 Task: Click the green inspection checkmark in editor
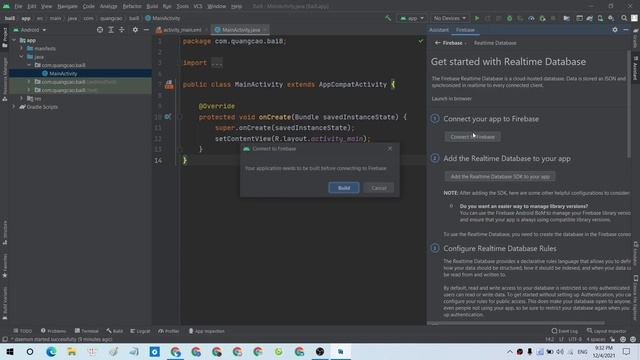421,41
